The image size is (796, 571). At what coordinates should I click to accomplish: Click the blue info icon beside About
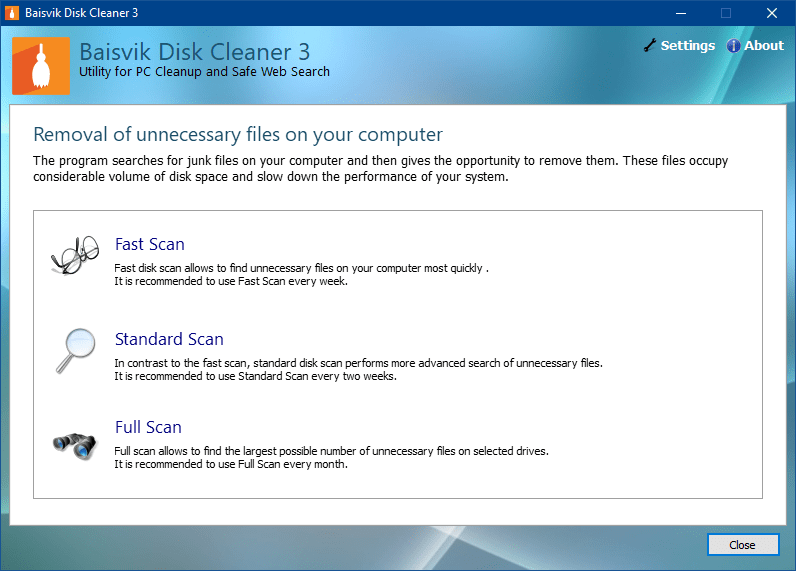[733, 46]
